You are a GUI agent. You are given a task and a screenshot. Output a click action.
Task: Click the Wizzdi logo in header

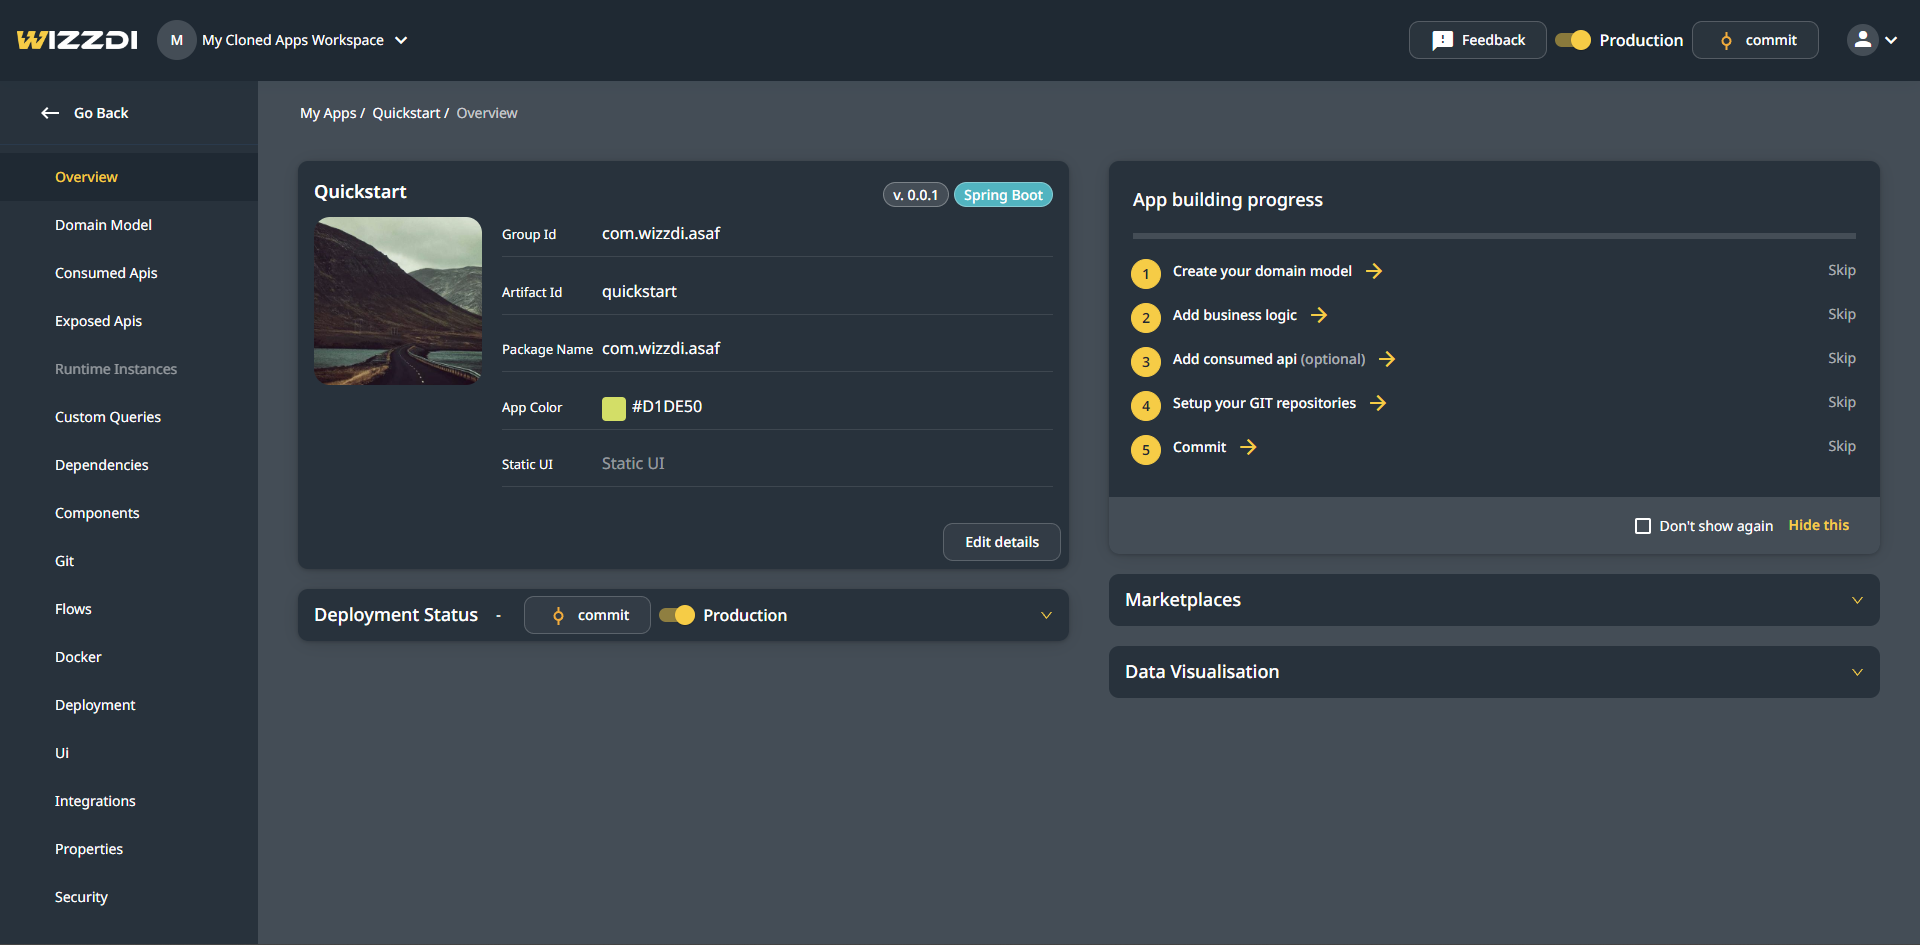click(77, 40)
